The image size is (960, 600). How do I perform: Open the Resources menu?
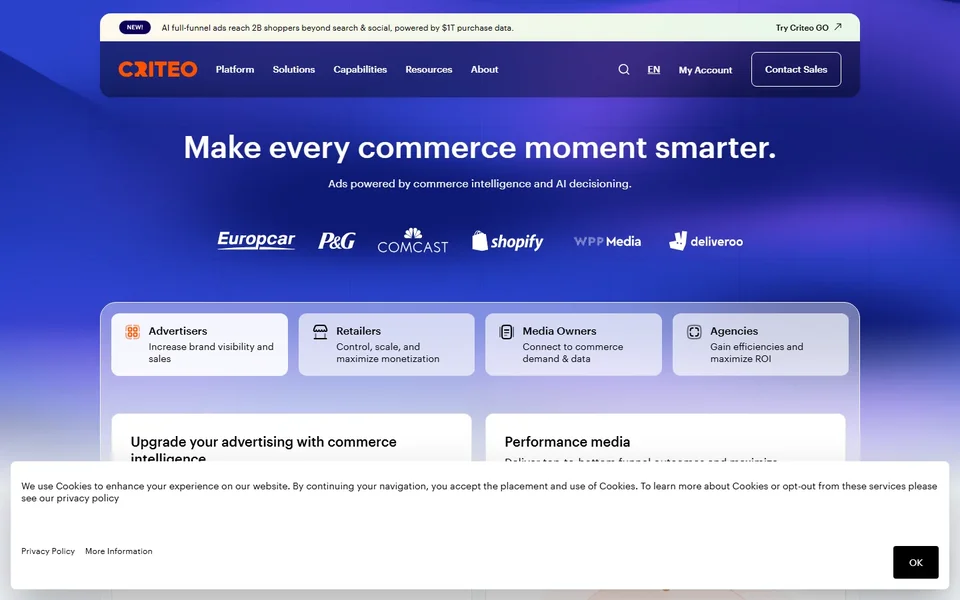pos(429,69)
